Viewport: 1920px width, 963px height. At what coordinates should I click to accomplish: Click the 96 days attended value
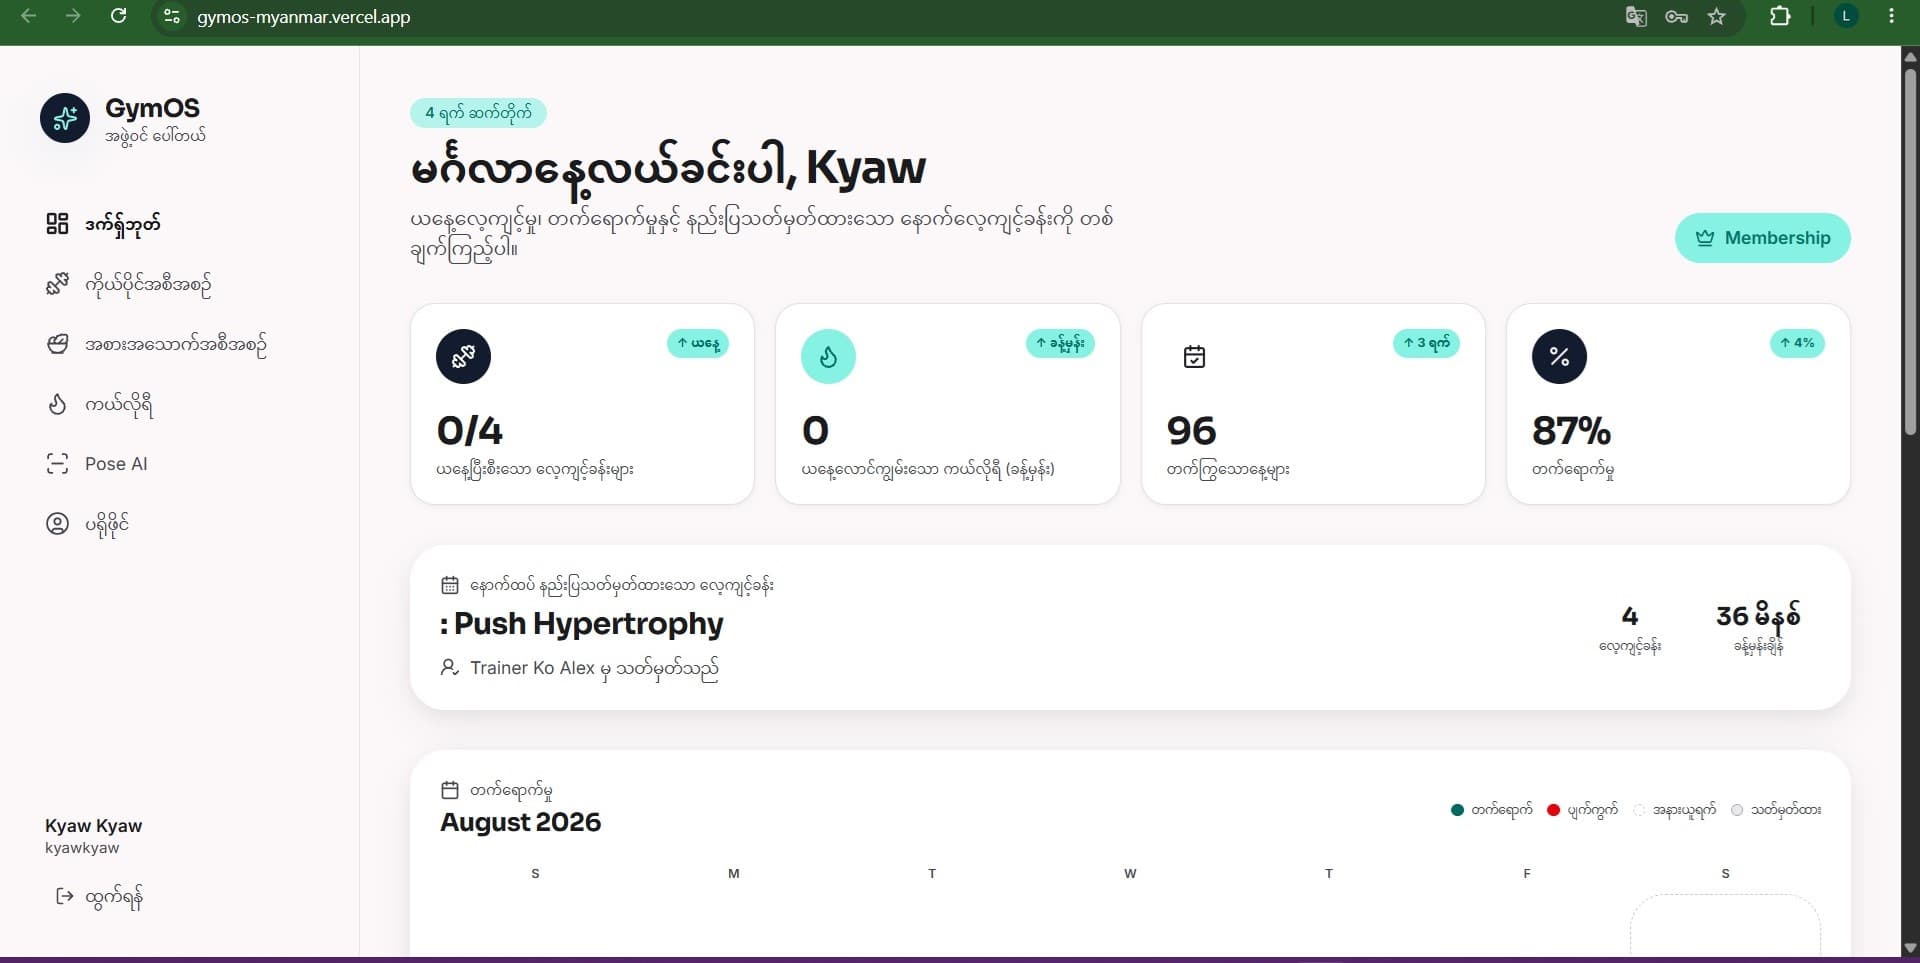[x=1192, y=431]
